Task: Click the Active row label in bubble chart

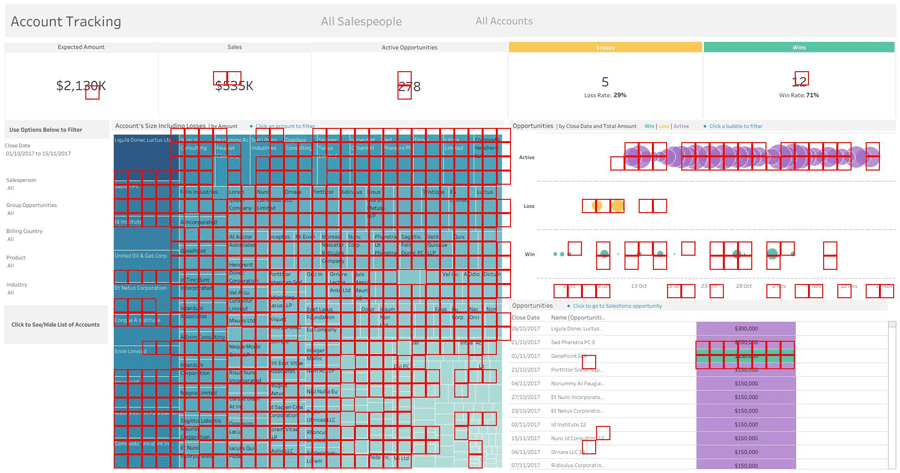Action: click(527, 157)
